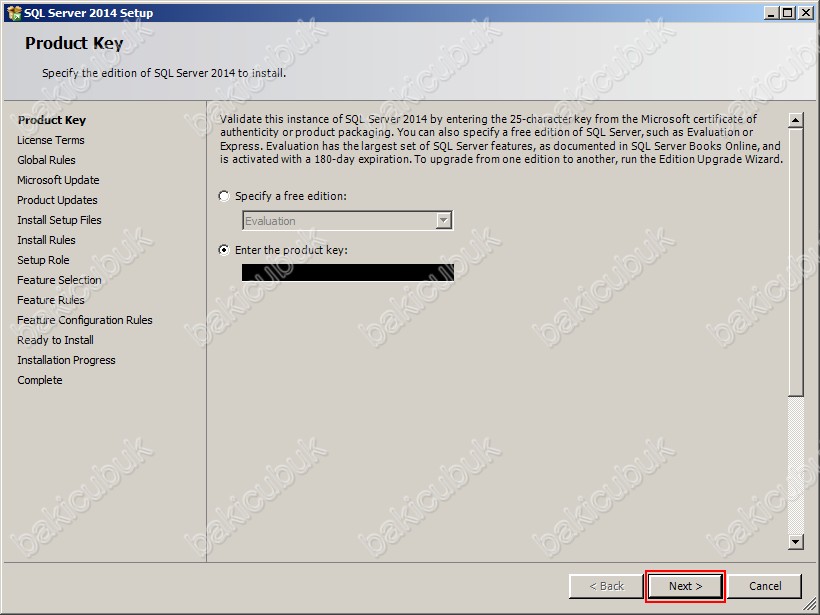
Task: Click the 'Specify the edition of SQL Server 2014' subtitle
Action: click(164, 73)
